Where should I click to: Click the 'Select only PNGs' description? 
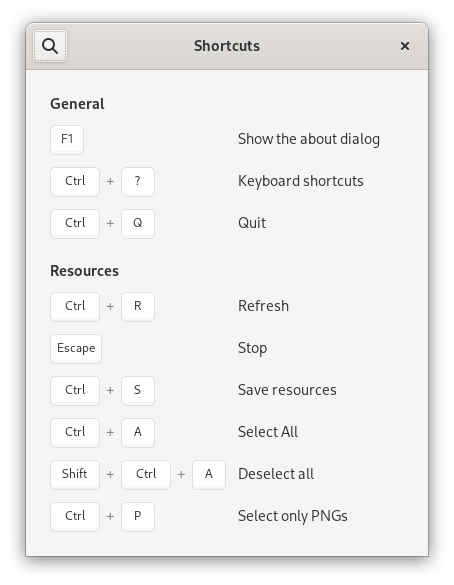coord(293,516)
